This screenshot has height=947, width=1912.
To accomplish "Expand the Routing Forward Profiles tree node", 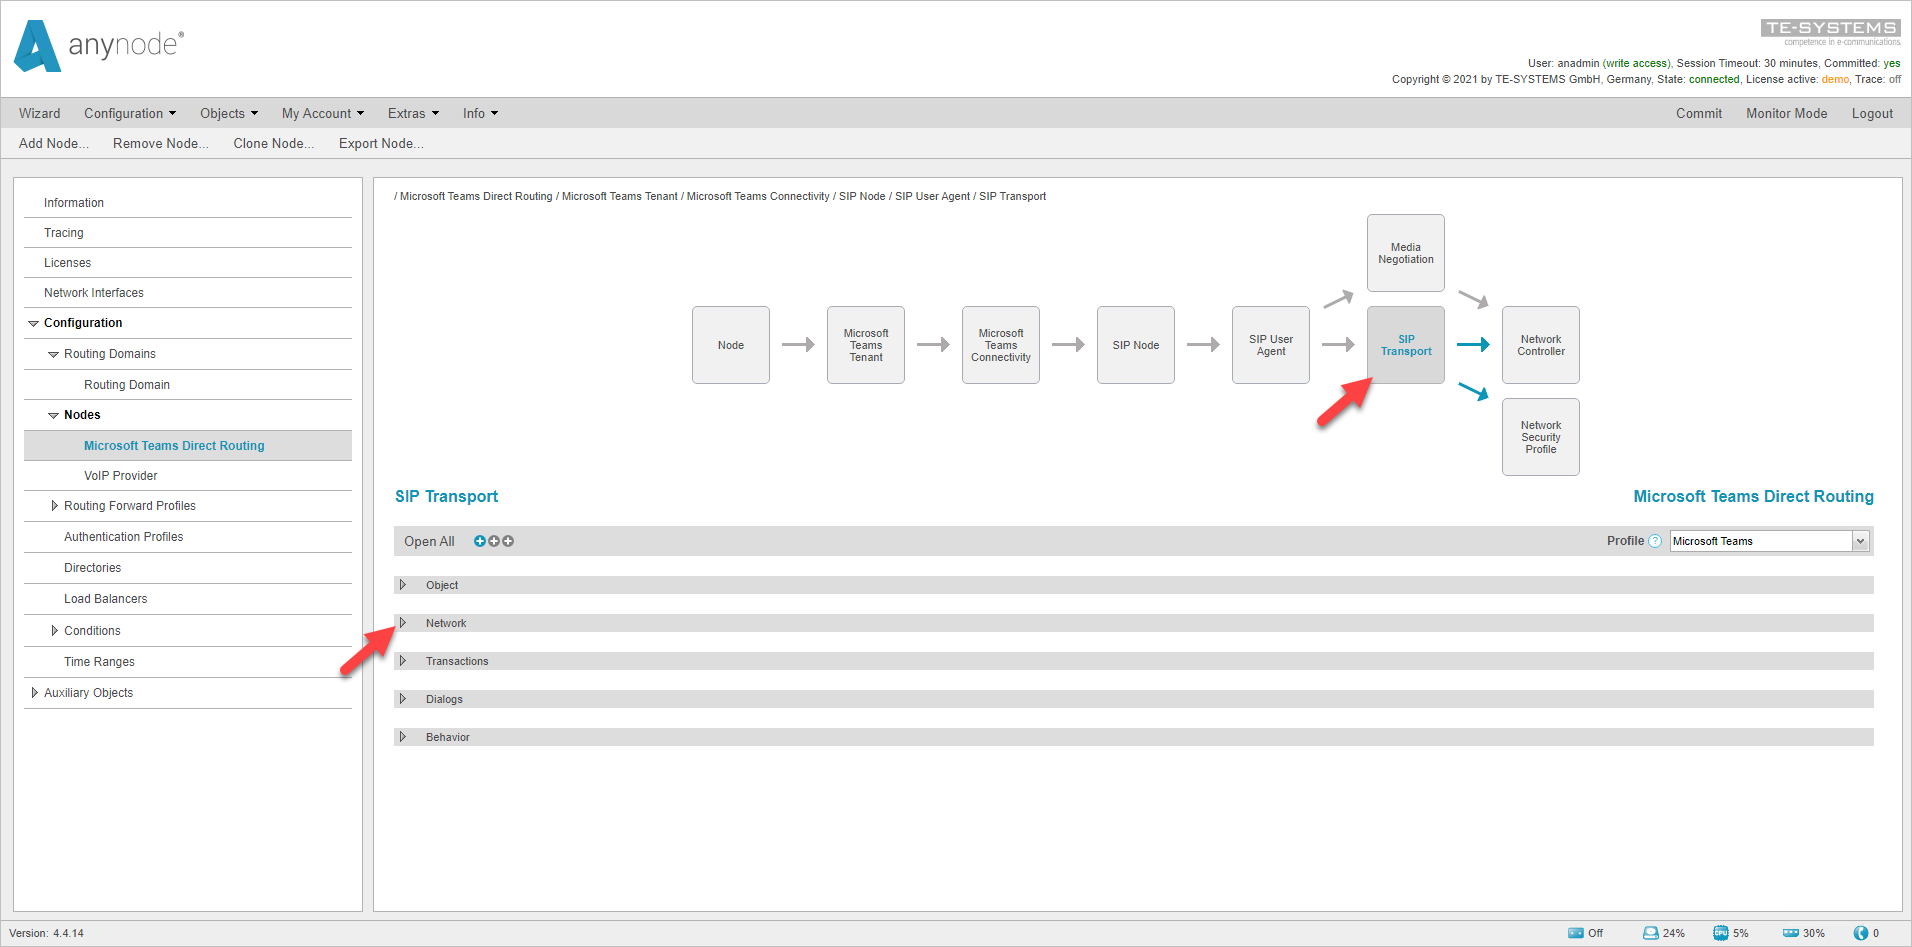I will (54, 506).
